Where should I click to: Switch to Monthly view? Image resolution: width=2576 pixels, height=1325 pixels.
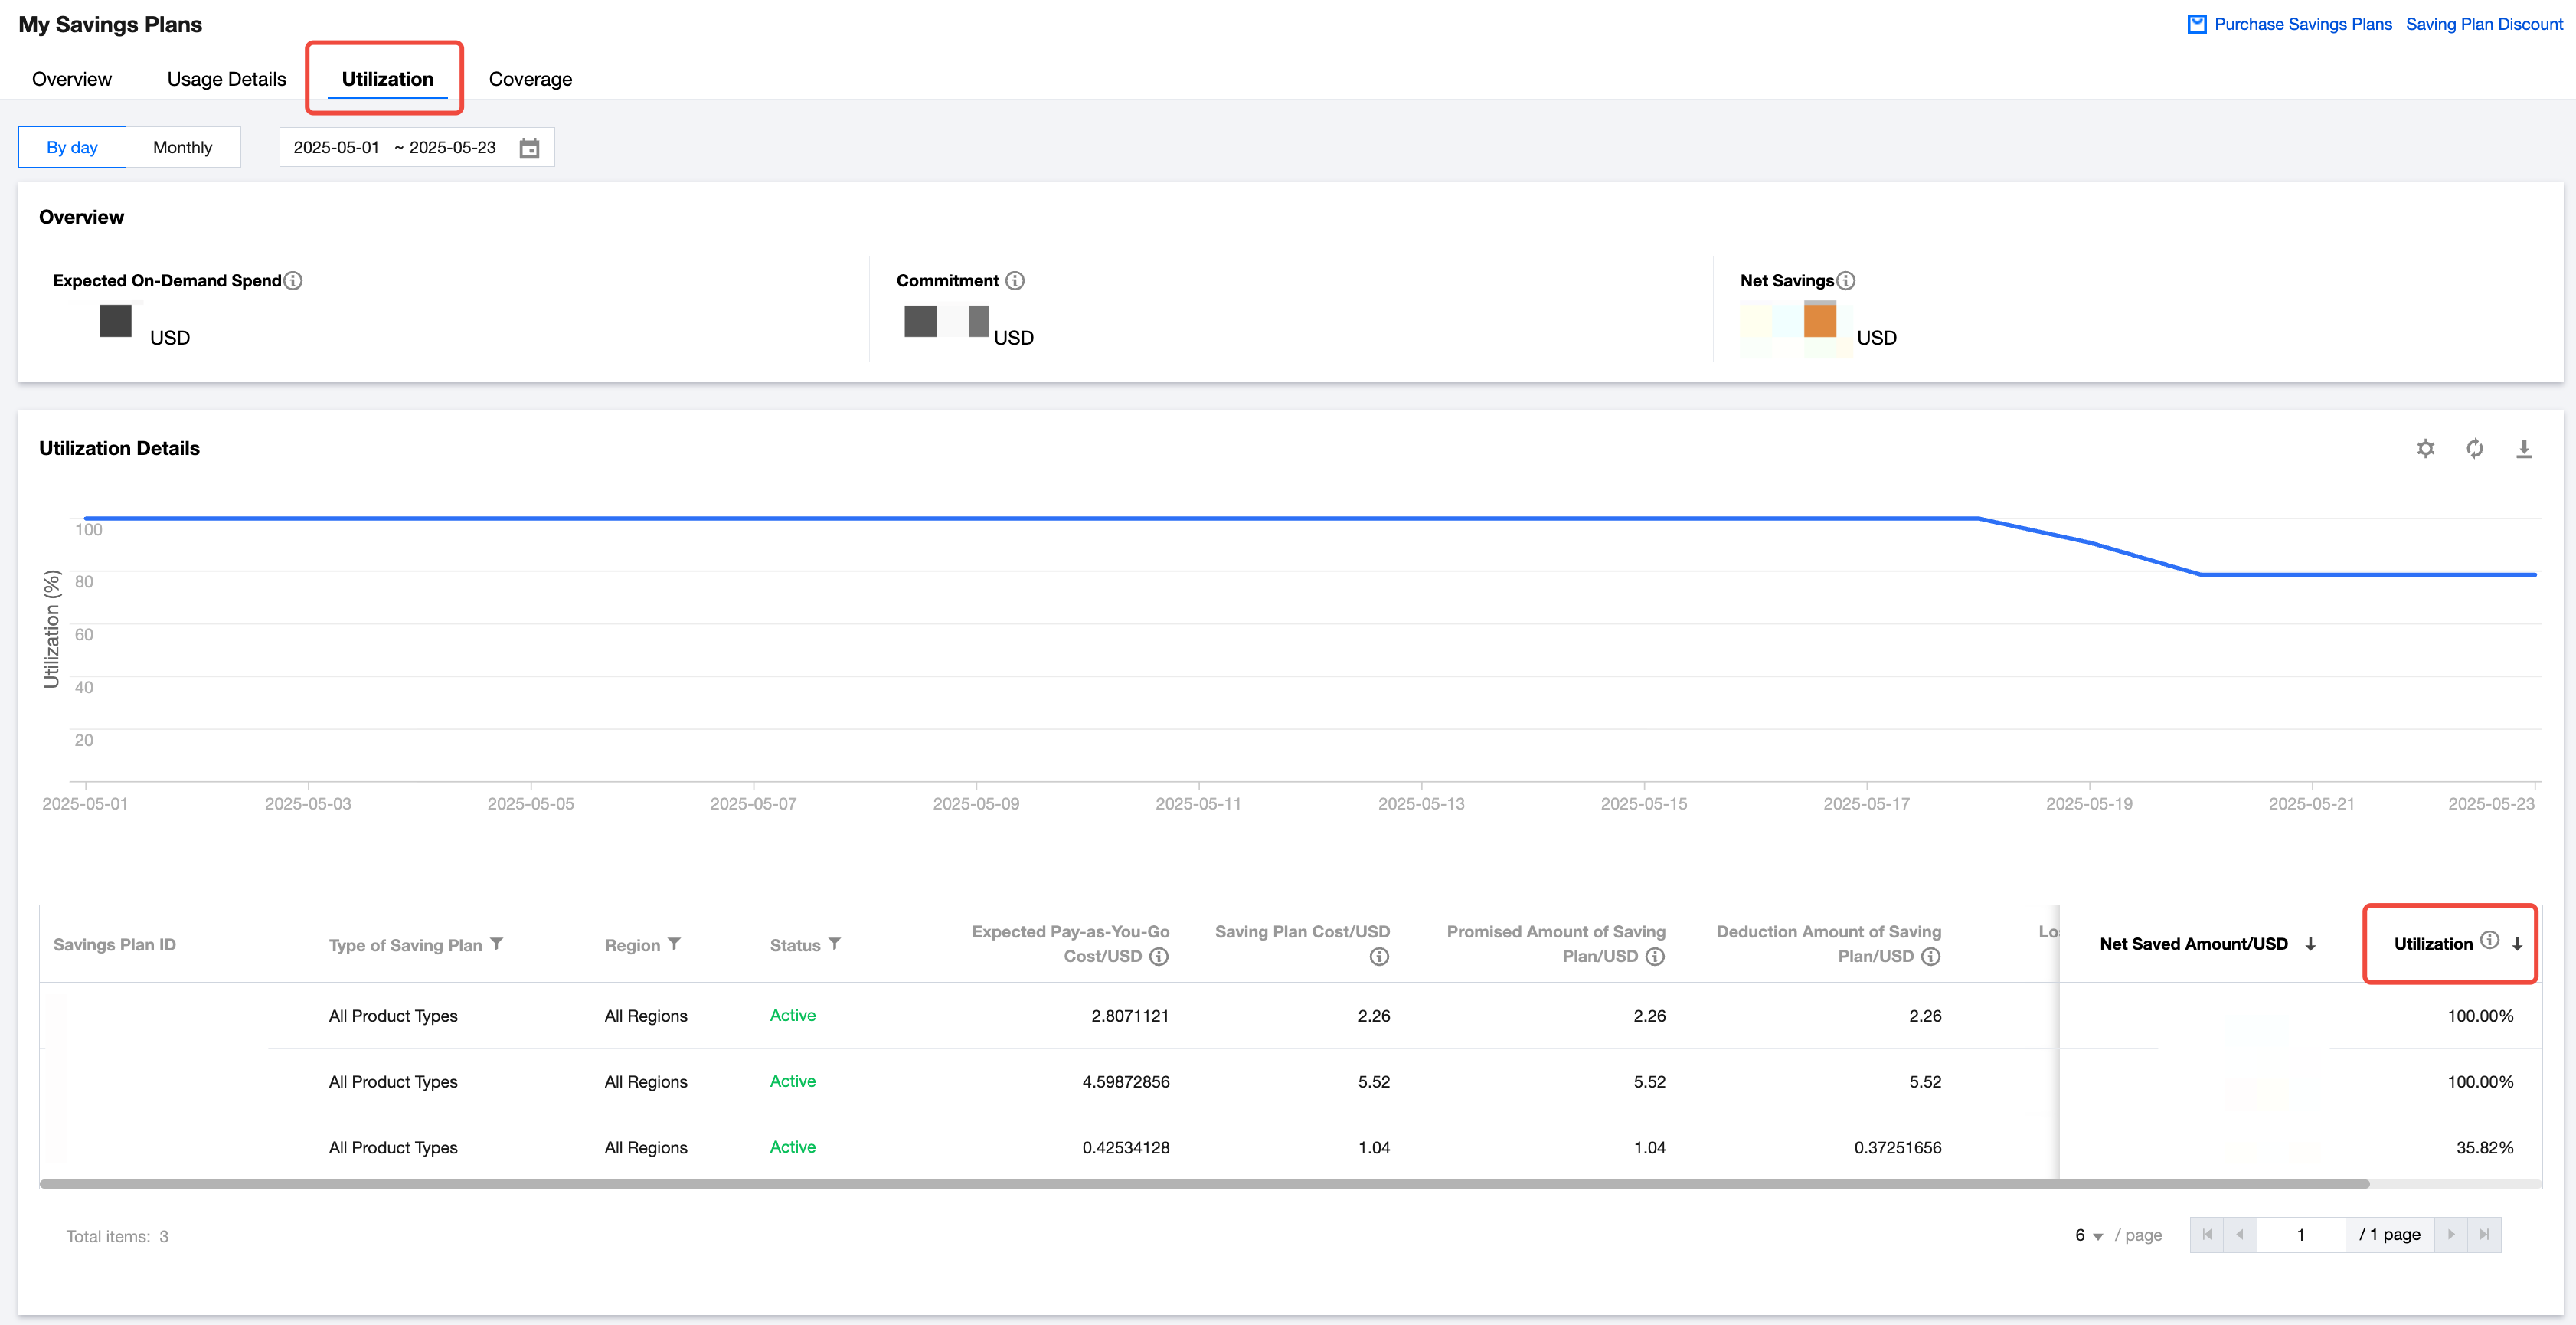[x=182, y=147]
